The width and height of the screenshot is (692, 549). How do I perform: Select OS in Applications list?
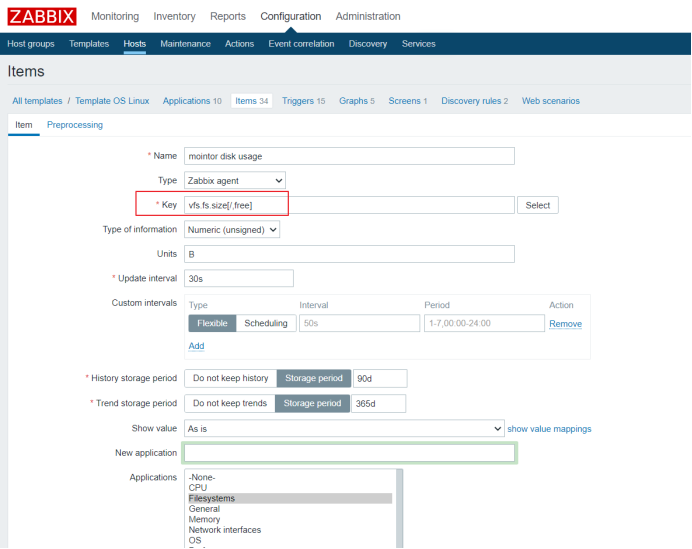tap(290, 541)
